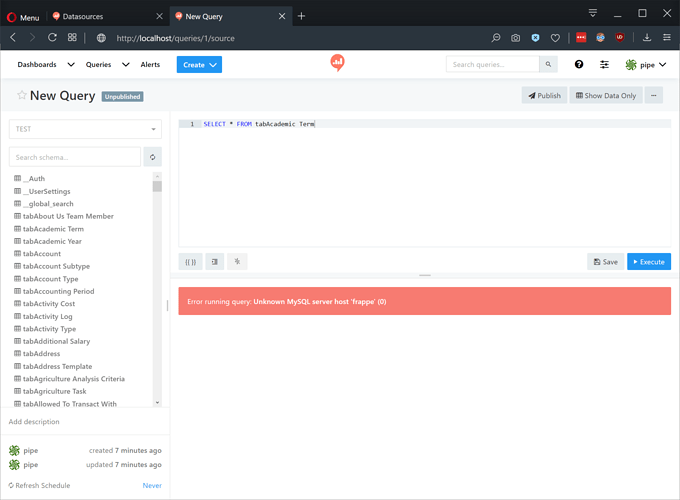The width and height of the screenshot is (680, 500).
Task: Click Show Data Only
Action: 606,95
